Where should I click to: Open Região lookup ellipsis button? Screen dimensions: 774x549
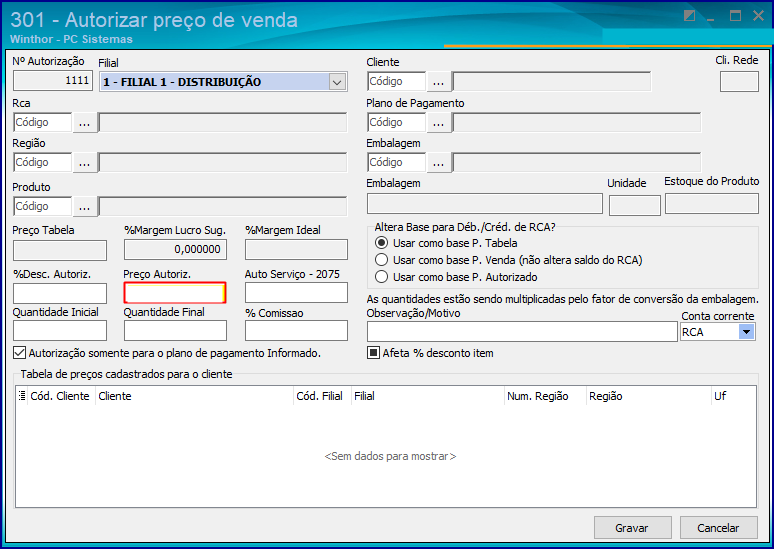coord(84,162)
